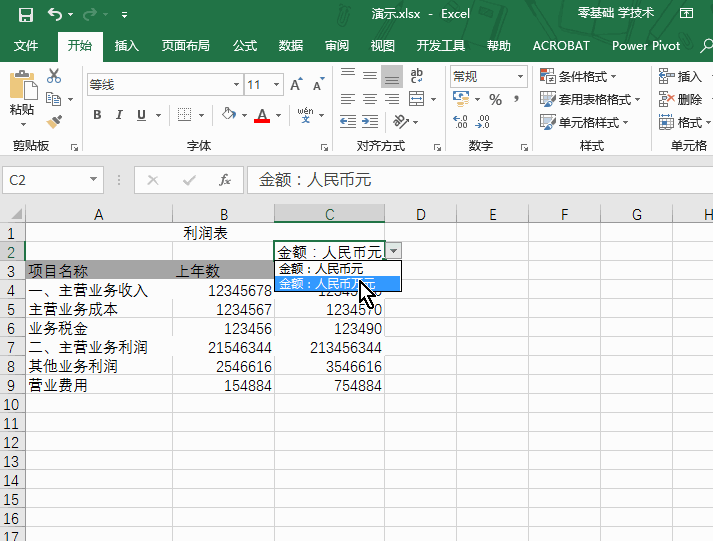Click the Copy icon

click(54, 99)
